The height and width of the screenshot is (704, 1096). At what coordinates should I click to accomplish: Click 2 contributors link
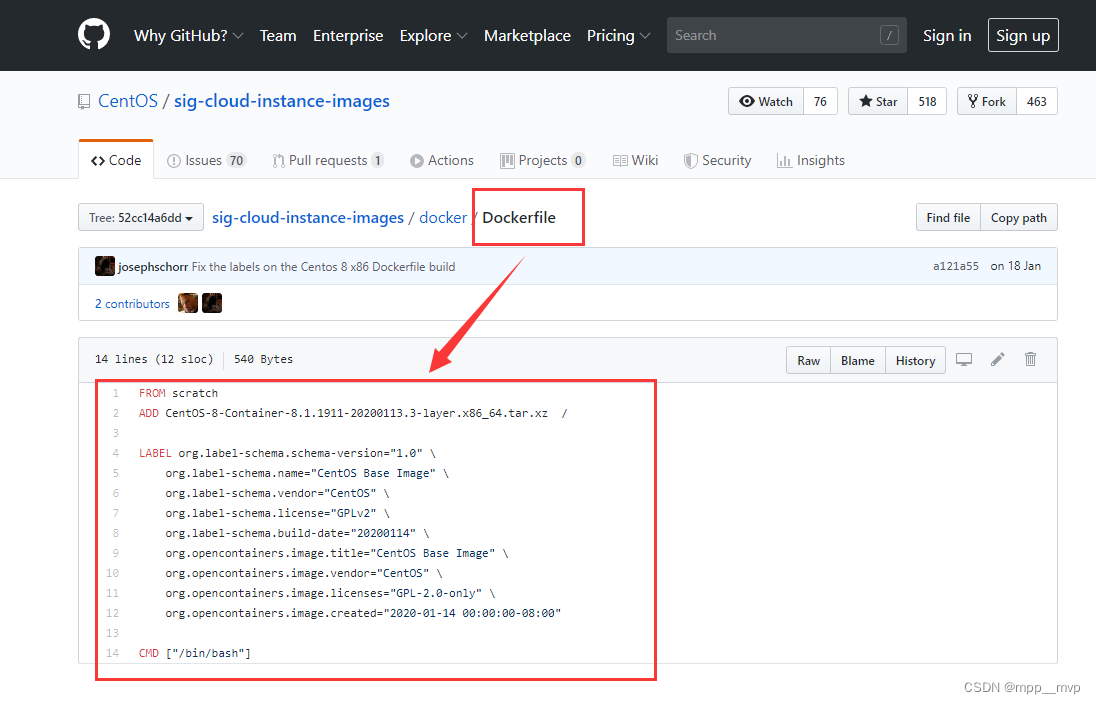pos(132,303)
